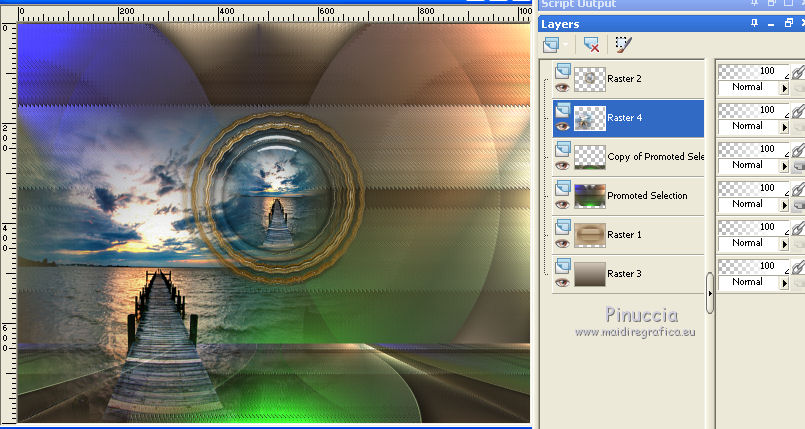Click layer type icon of Promoted Selection
Viewport: 805px width, 429px height.
[x=563, y=187]
